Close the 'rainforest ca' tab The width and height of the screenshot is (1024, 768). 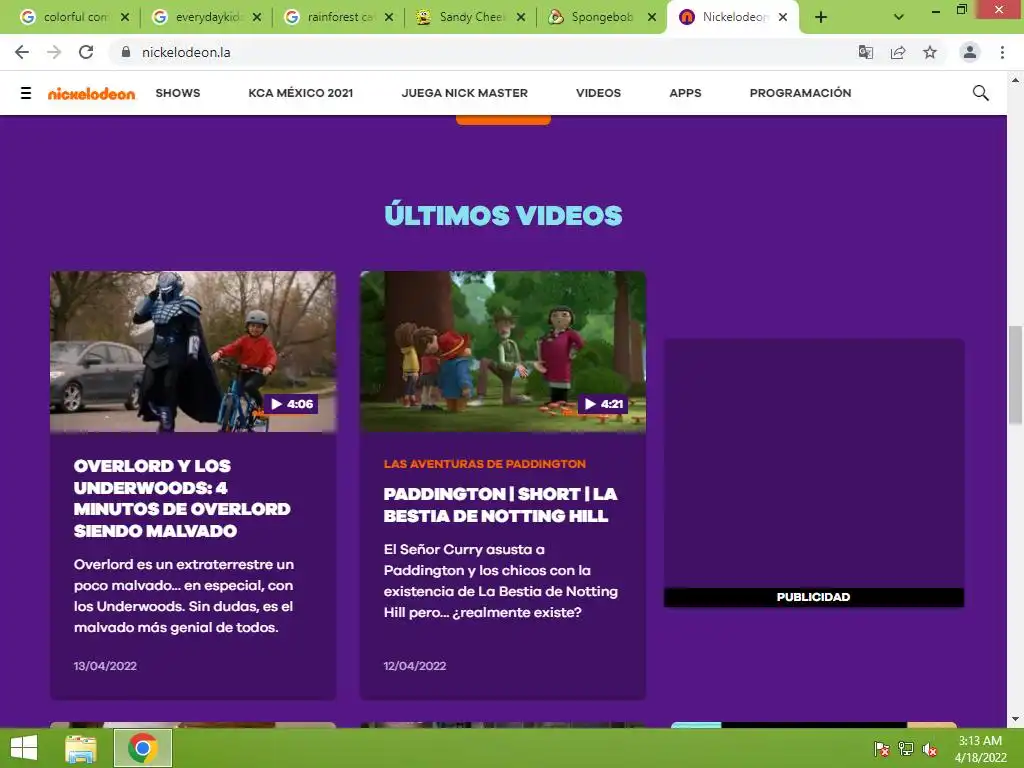click(389, 18)
